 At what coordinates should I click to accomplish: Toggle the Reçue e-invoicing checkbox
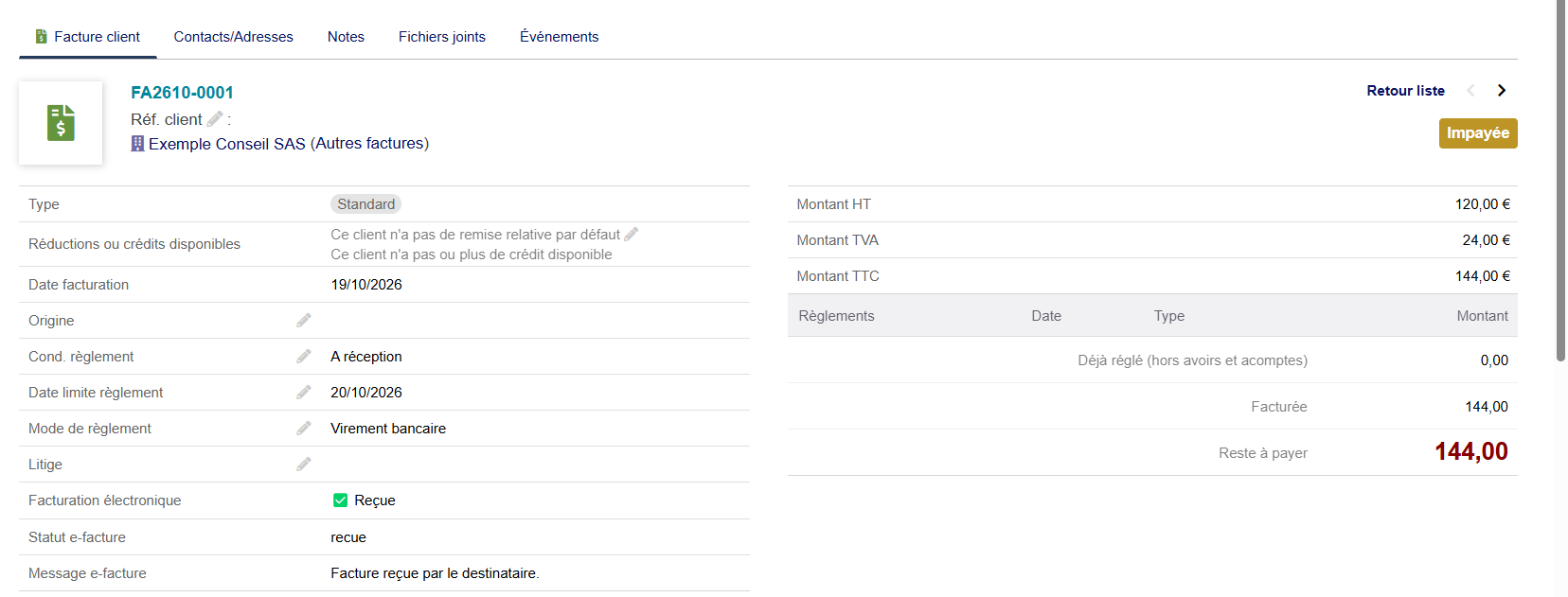[340, 500]
